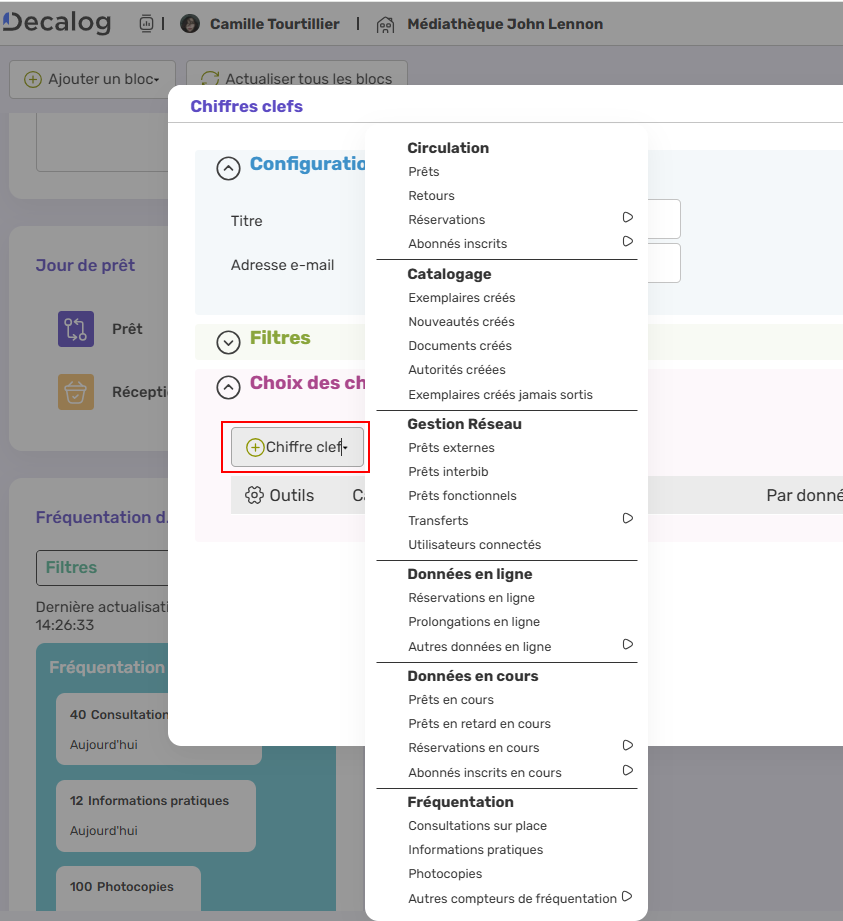Viewport: 843px width, 921px height.
Task: Click the device icon next to Decalog logo
Action: [146, 24]
